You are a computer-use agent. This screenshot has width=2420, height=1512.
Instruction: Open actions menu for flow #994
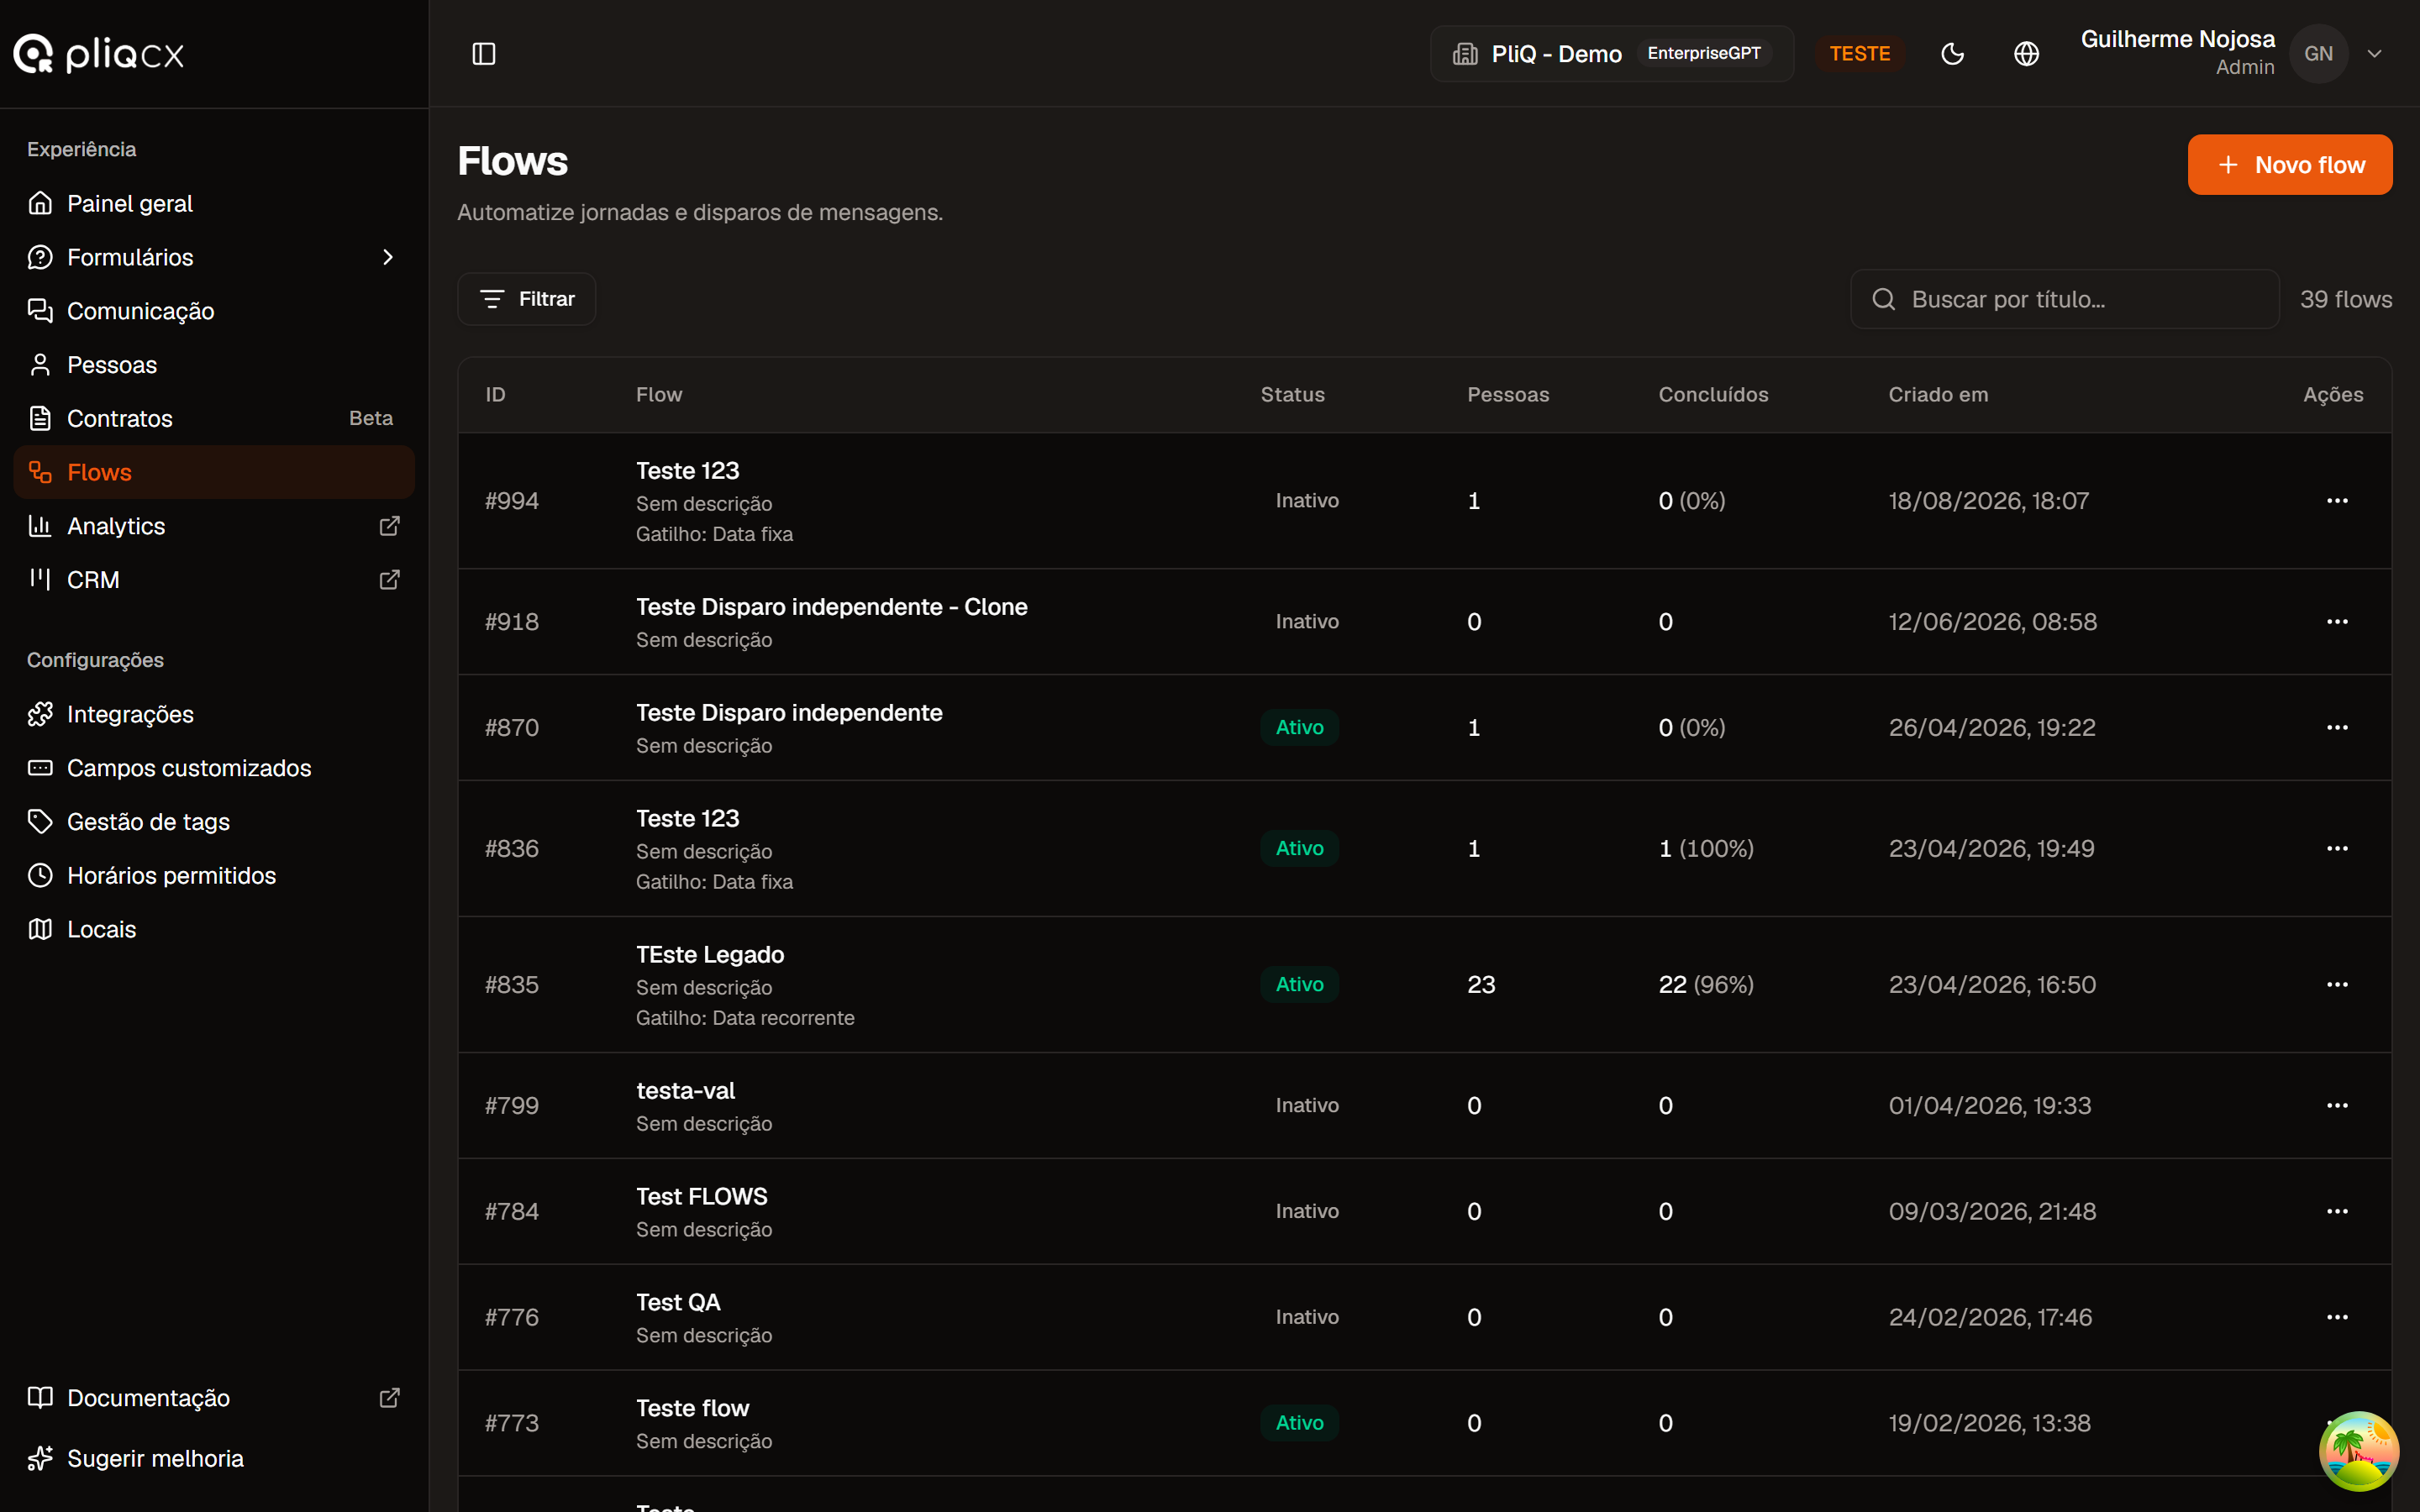(2337, 501)
